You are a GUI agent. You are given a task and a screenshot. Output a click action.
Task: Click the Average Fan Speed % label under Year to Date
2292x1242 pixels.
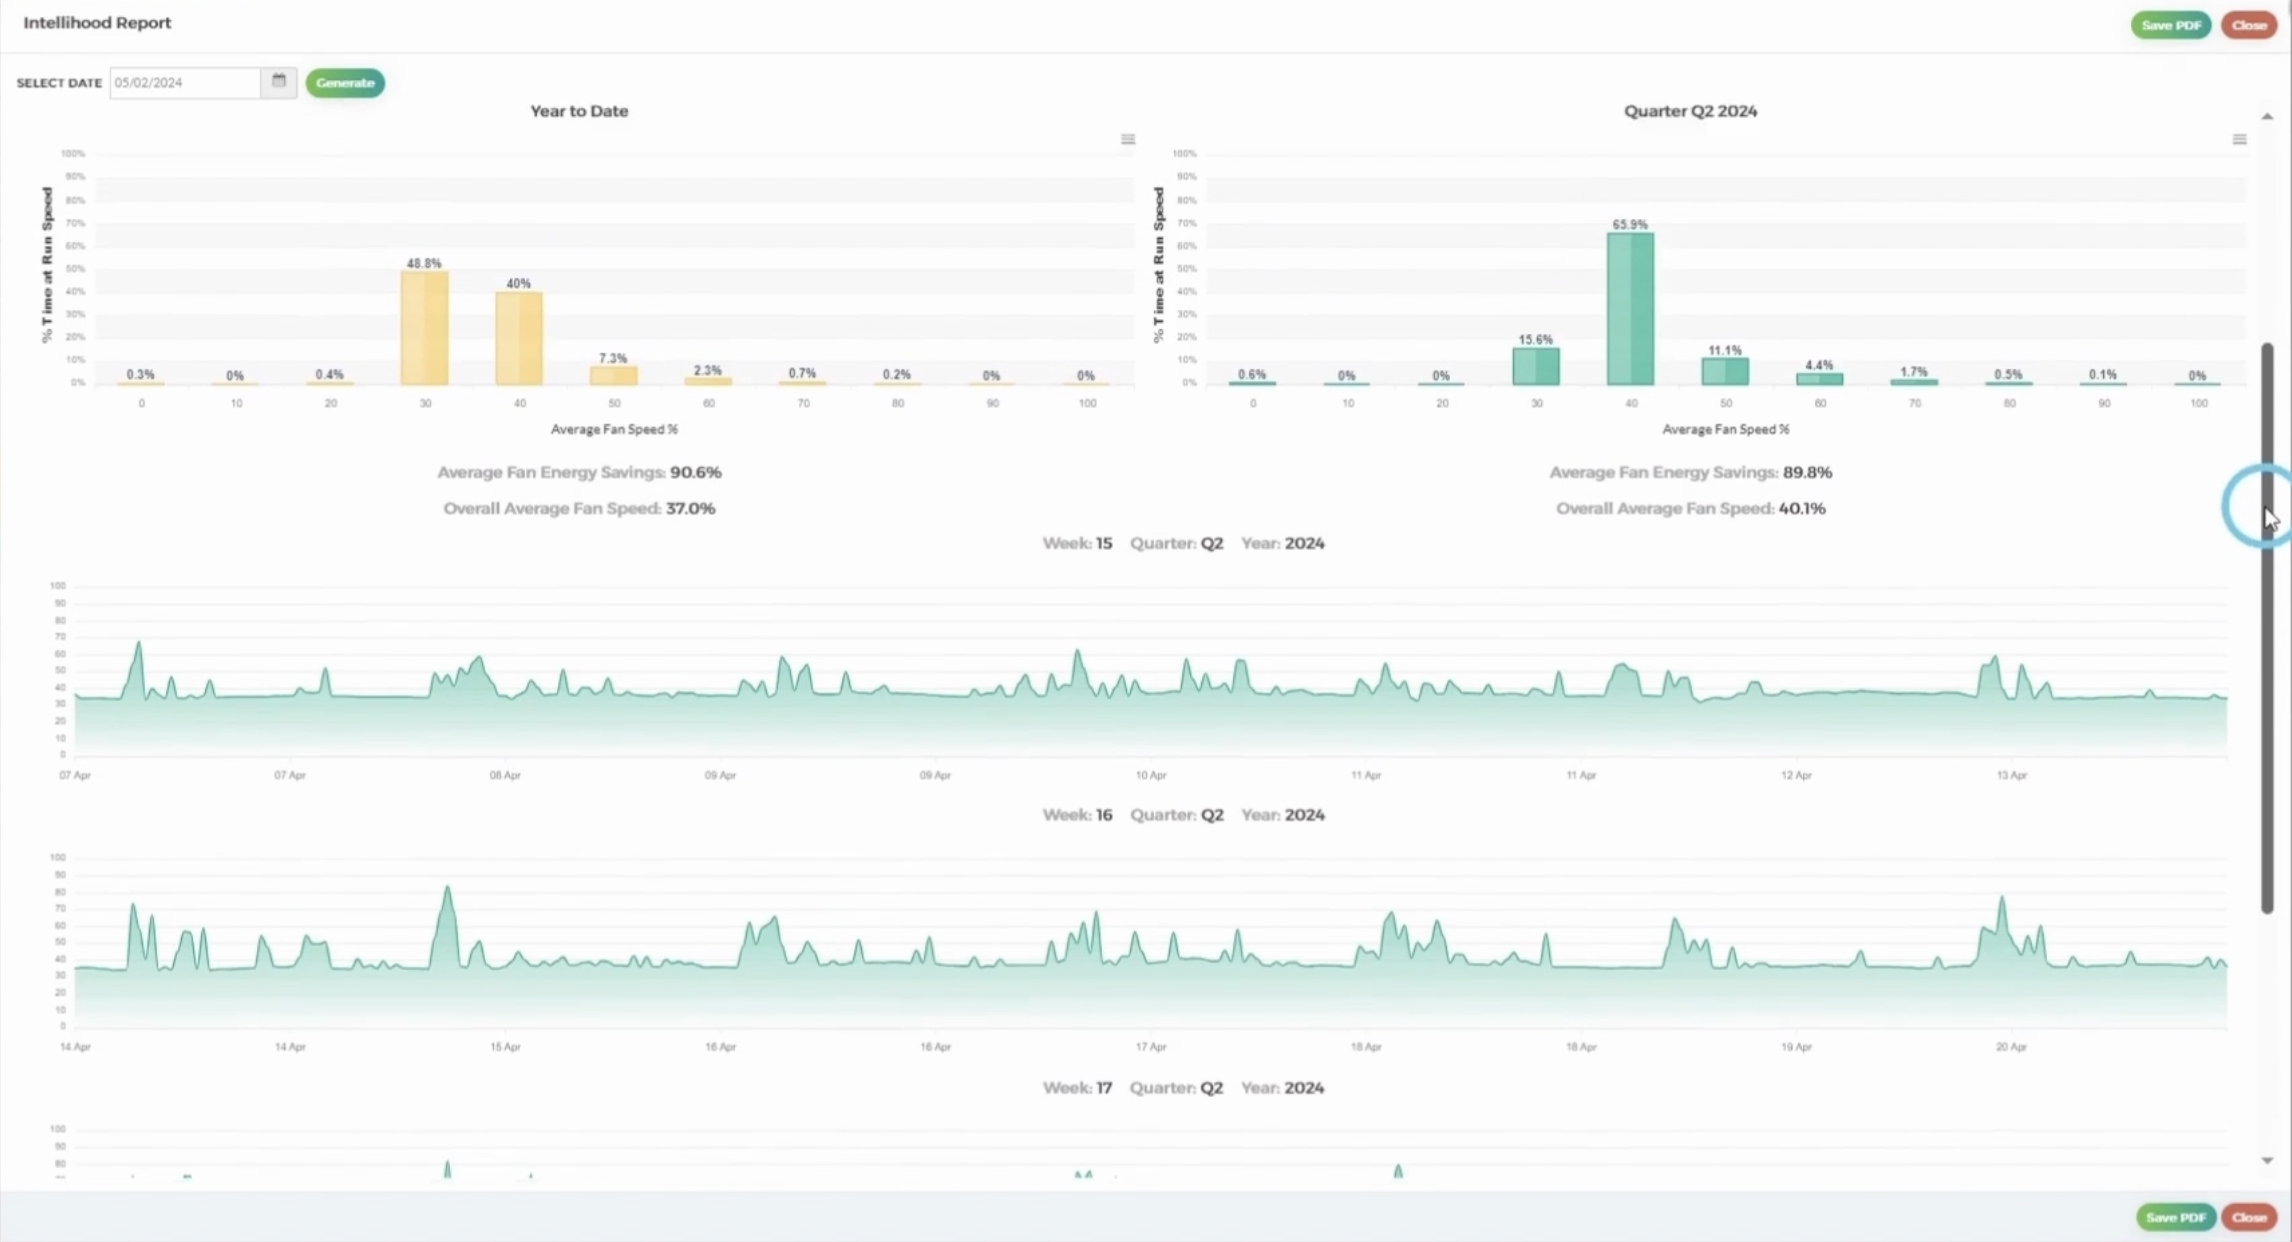click(614, 429)
